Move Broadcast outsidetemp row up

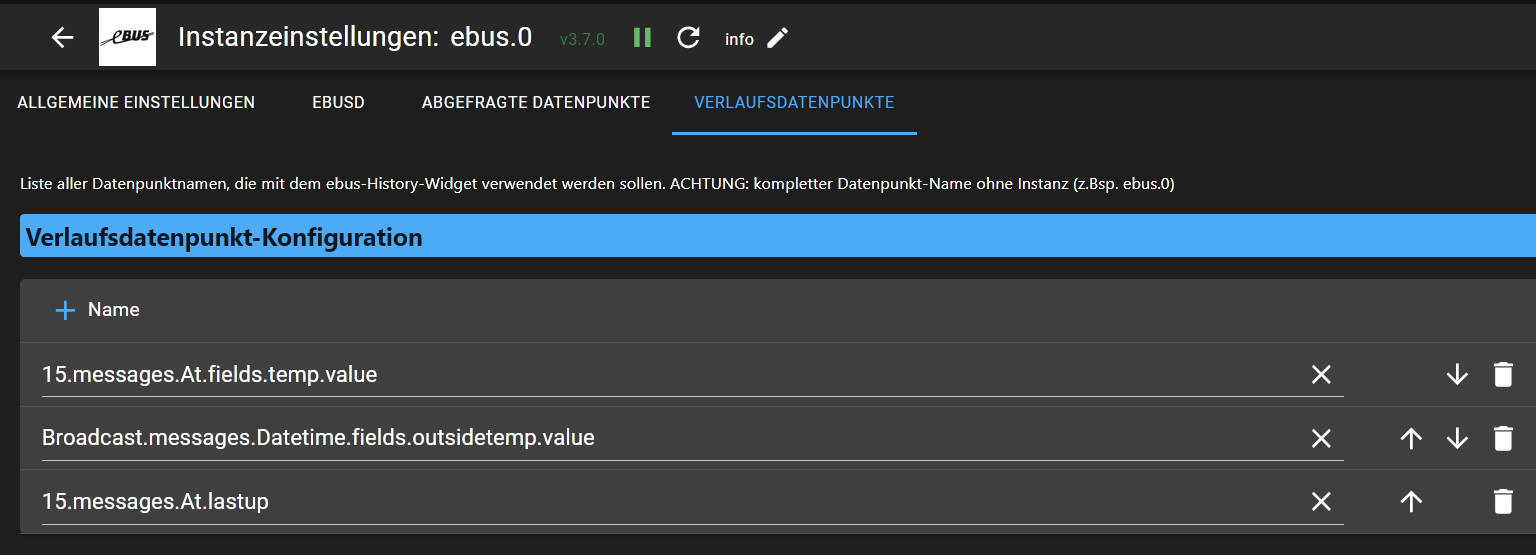click(x=1411, y=438)
